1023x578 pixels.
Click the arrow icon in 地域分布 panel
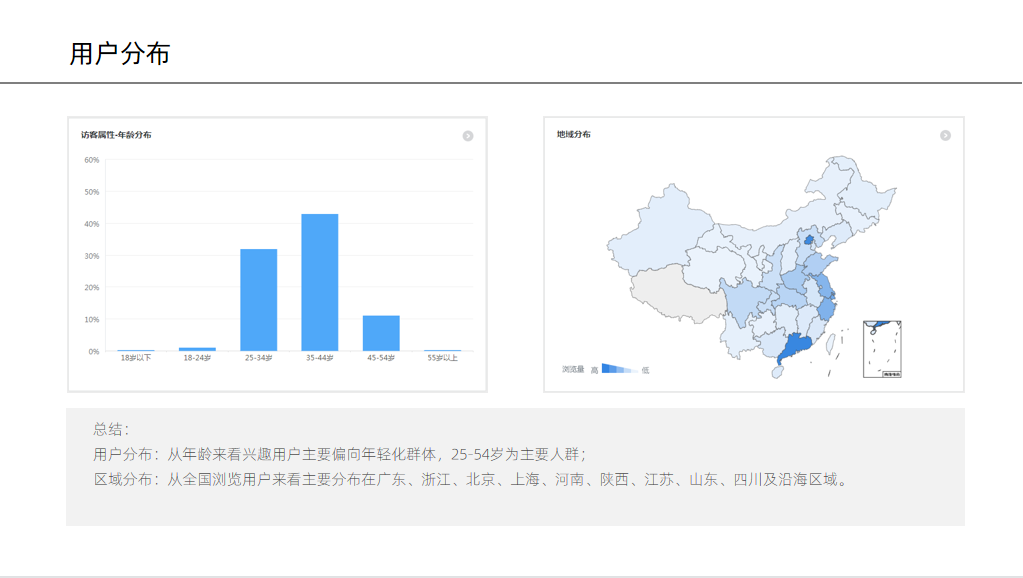(x=945, y=136)
